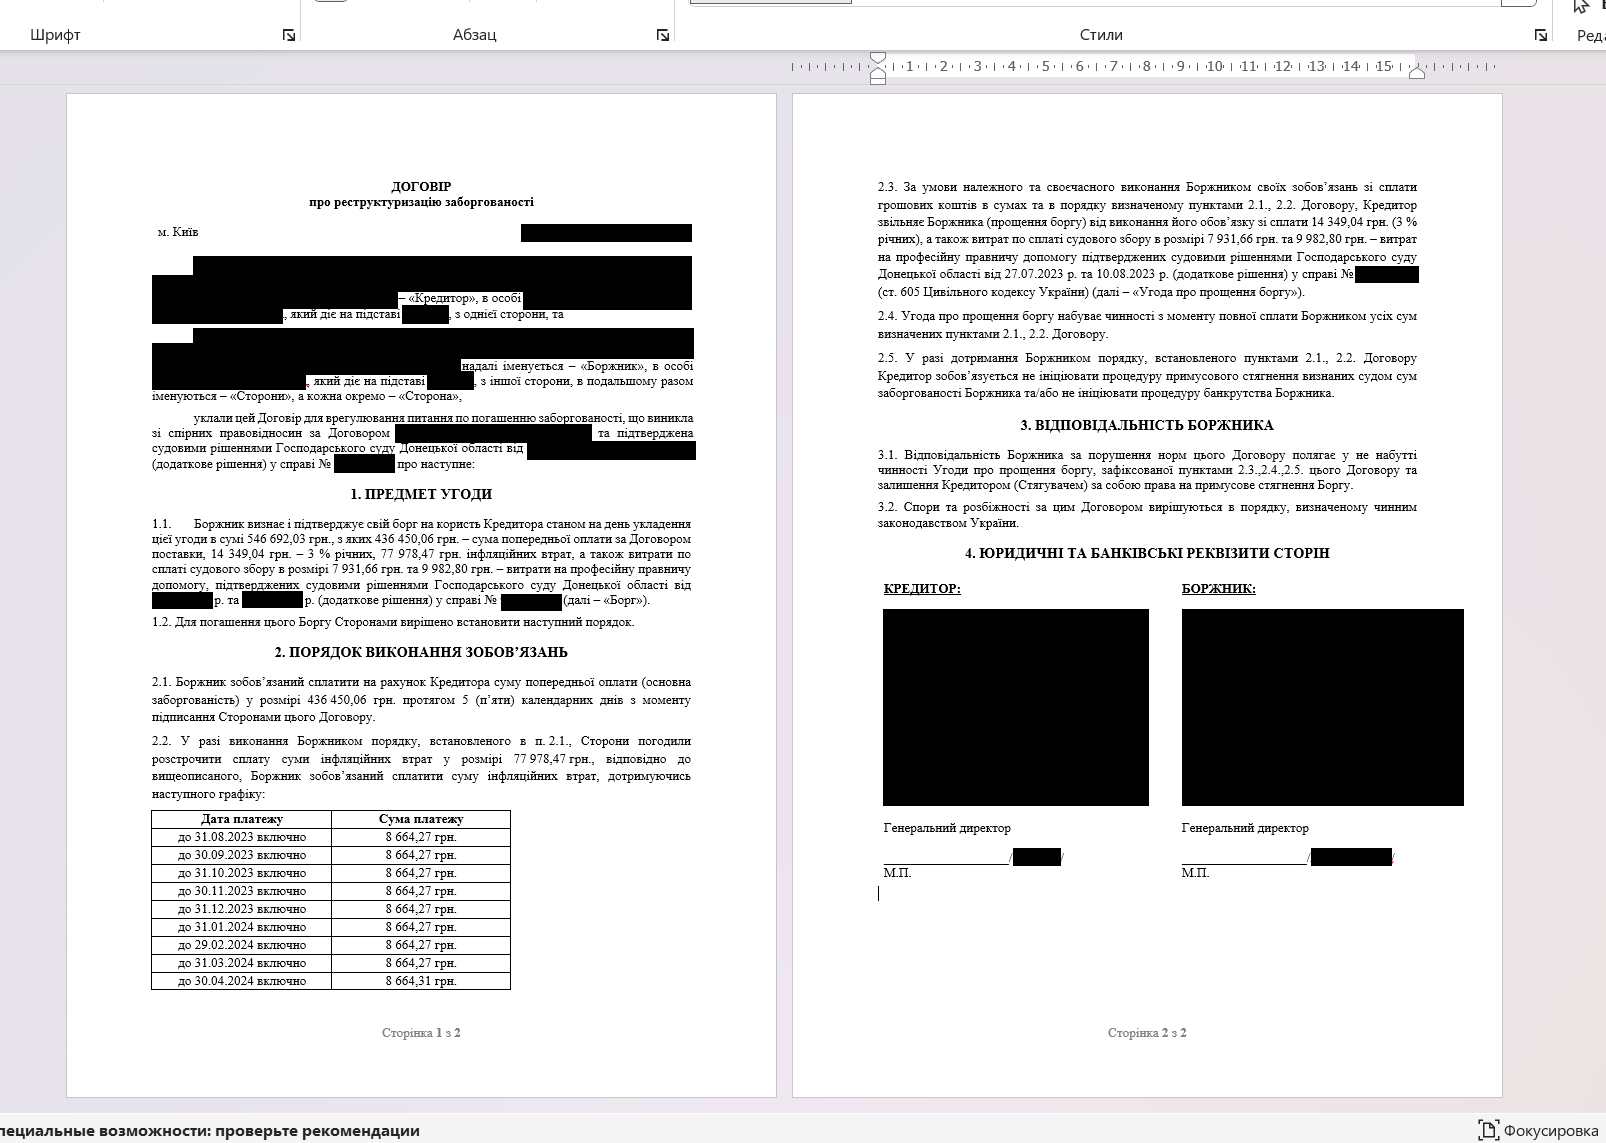Click the city text "м. Київ"
1606x1143 pixels.
pos(178,232)
